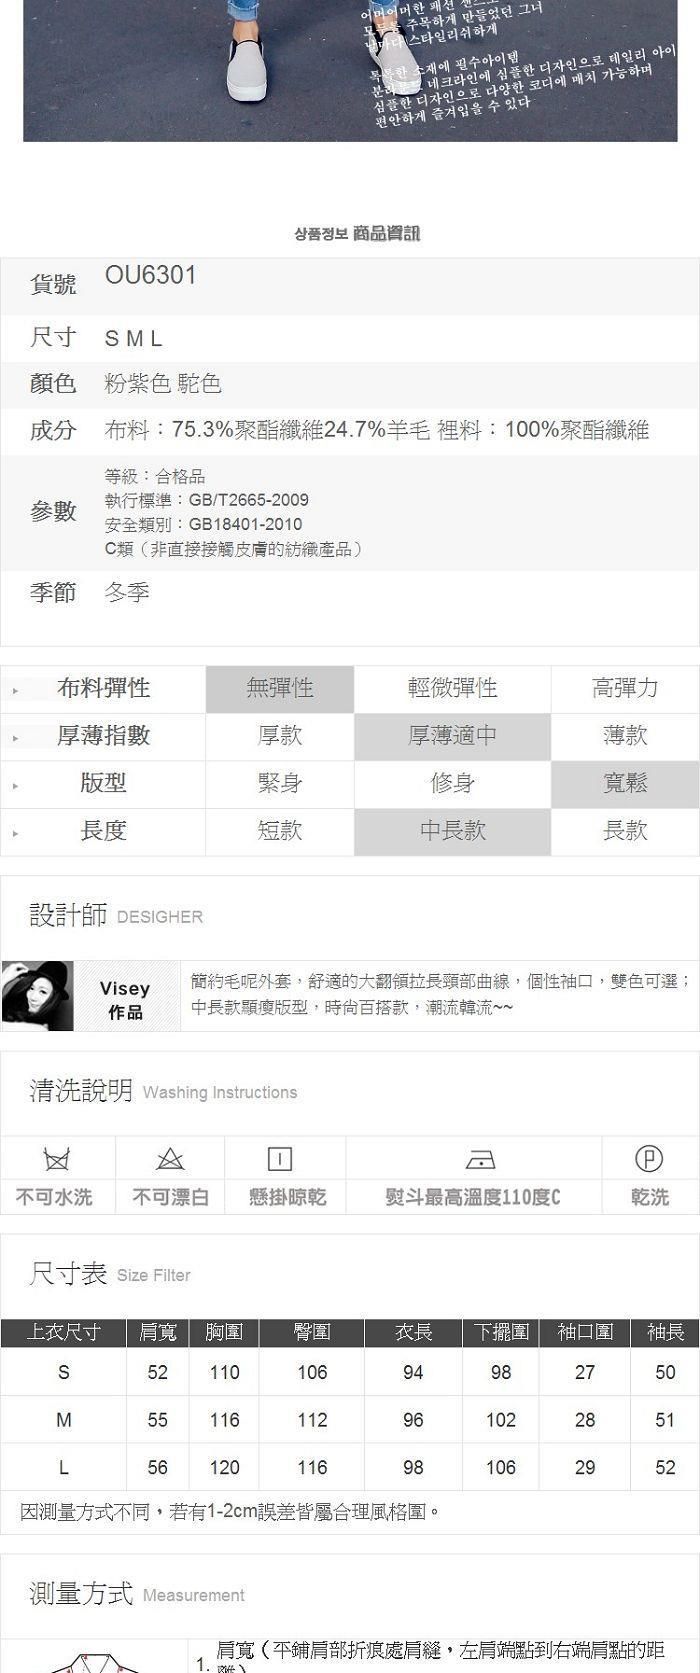
Task: Click the designer Visey portrait photo
Action: coord(38,996)
